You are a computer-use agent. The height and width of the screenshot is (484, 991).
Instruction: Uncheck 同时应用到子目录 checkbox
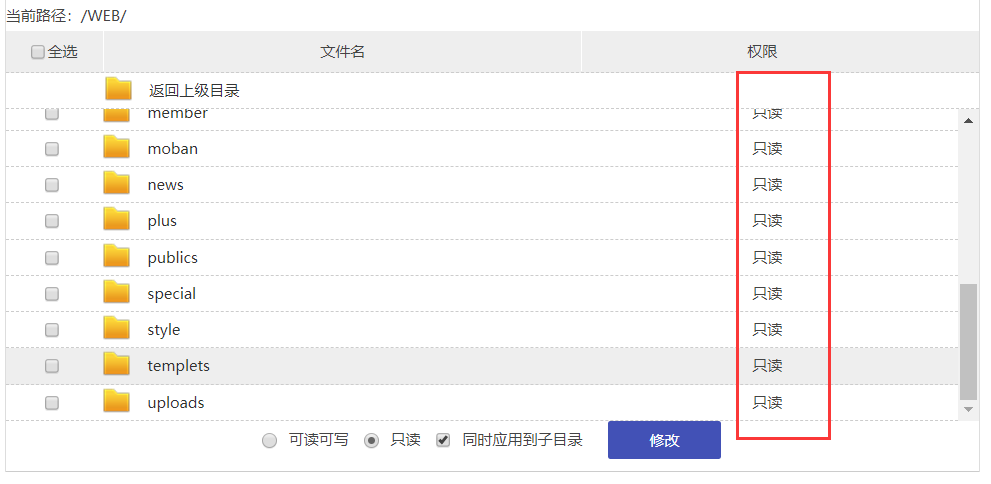[x=444, y=440]
